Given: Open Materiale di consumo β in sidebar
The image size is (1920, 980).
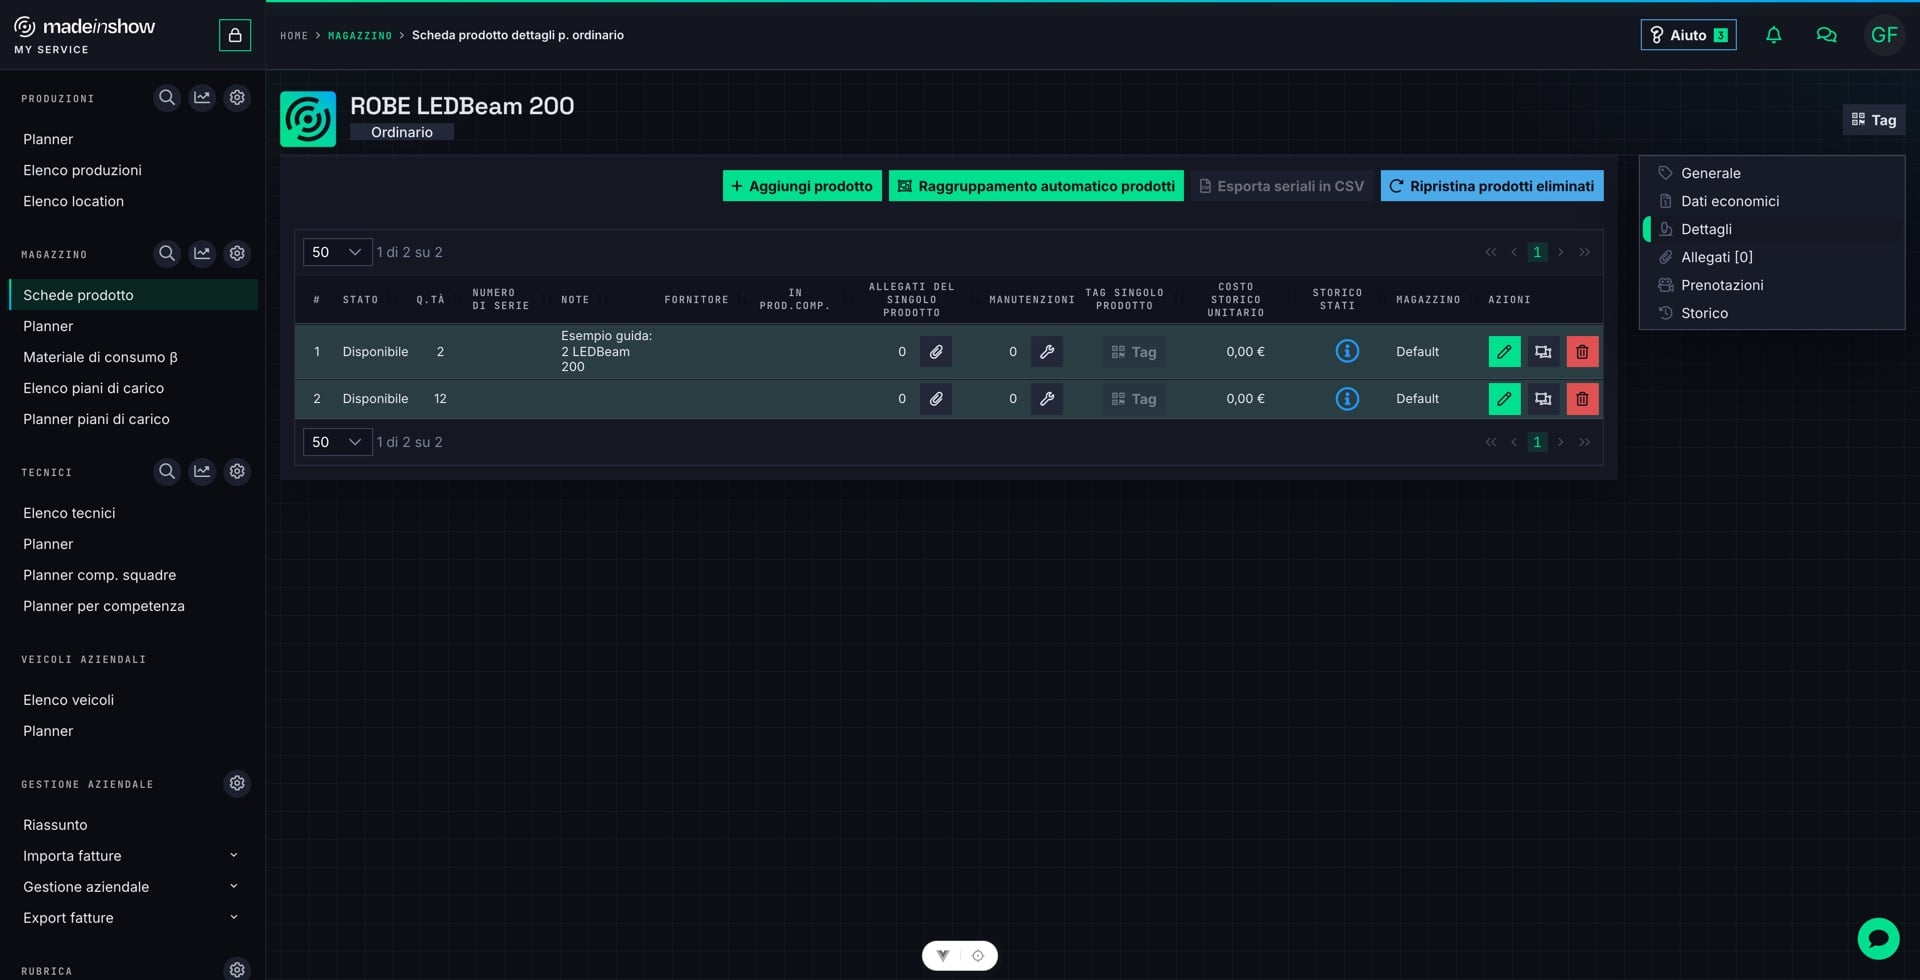Looking at the screenshot, I should pyautogui.click(x=100, y=357).
